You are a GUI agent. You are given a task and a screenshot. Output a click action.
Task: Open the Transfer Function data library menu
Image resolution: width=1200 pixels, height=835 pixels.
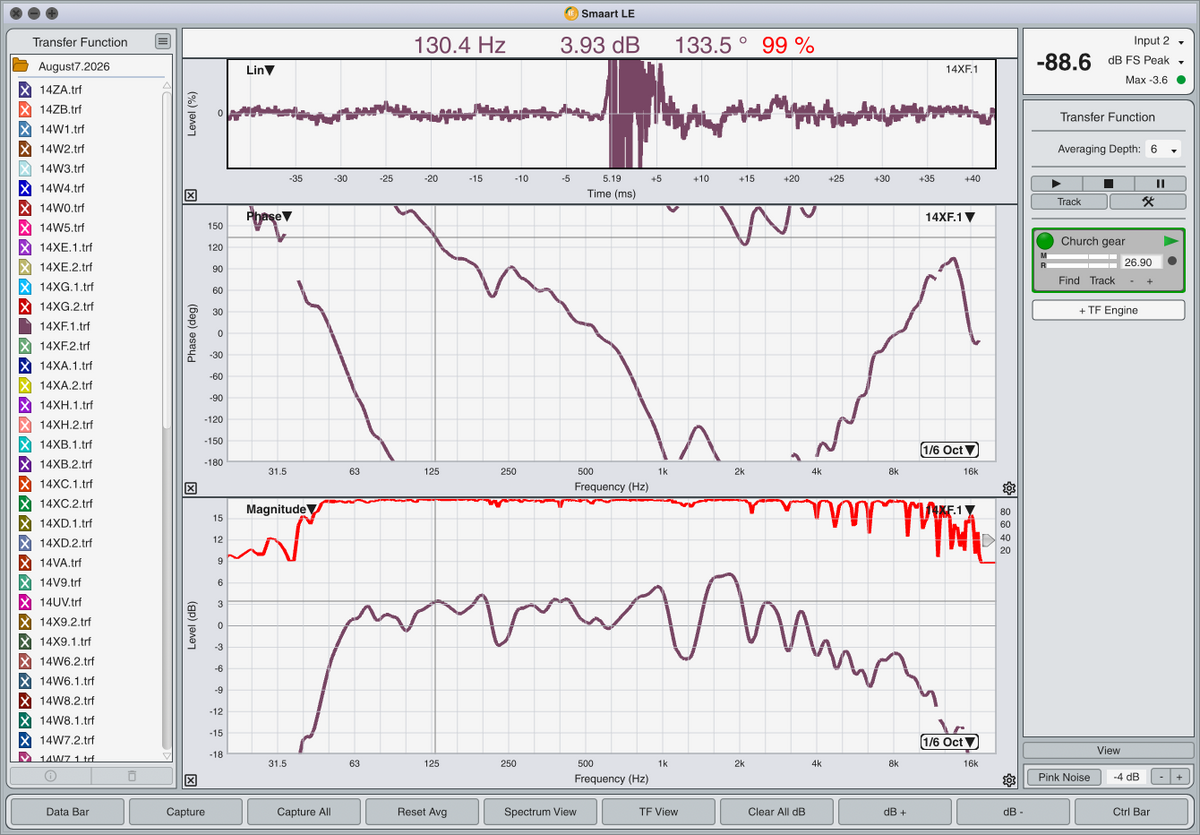pyautogui.click(x=163, y=41)
